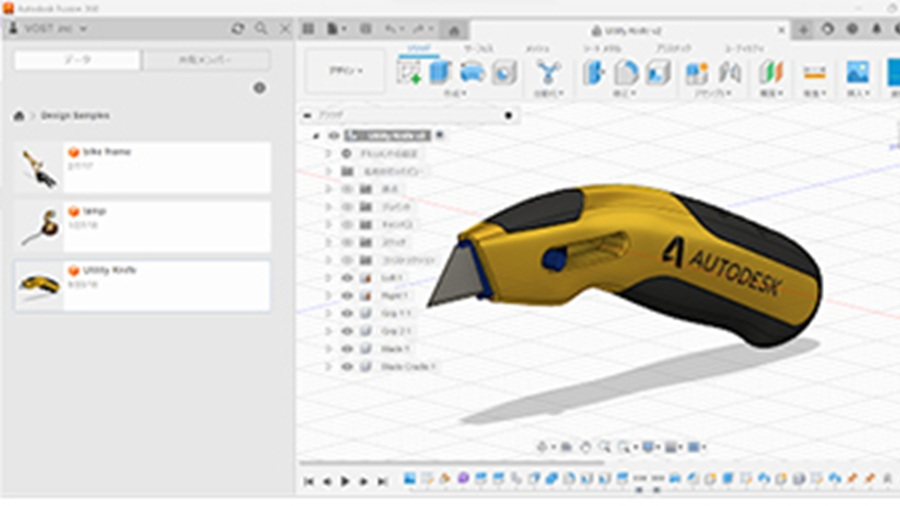
Task: Click the Zoom magnifier tool
Action: click(604, 446)
